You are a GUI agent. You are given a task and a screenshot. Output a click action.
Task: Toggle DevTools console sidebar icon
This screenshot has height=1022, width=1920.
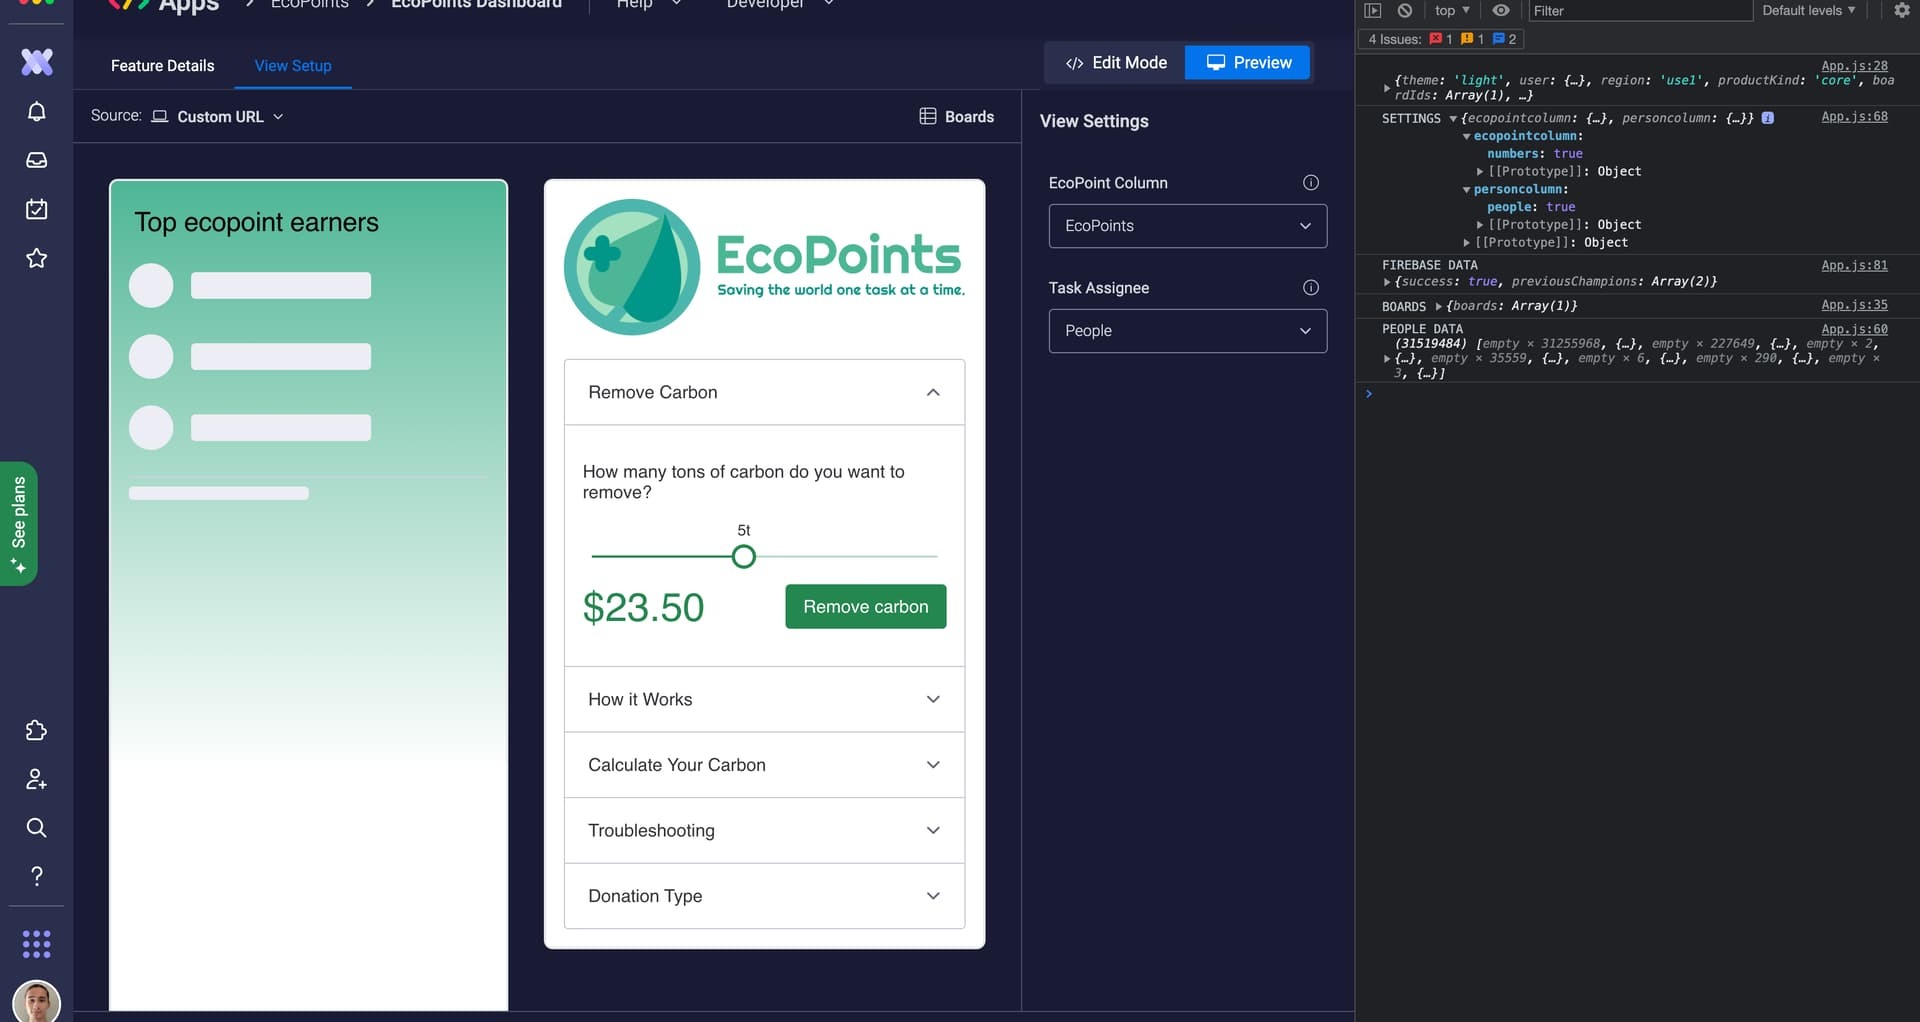[1373, 10]
